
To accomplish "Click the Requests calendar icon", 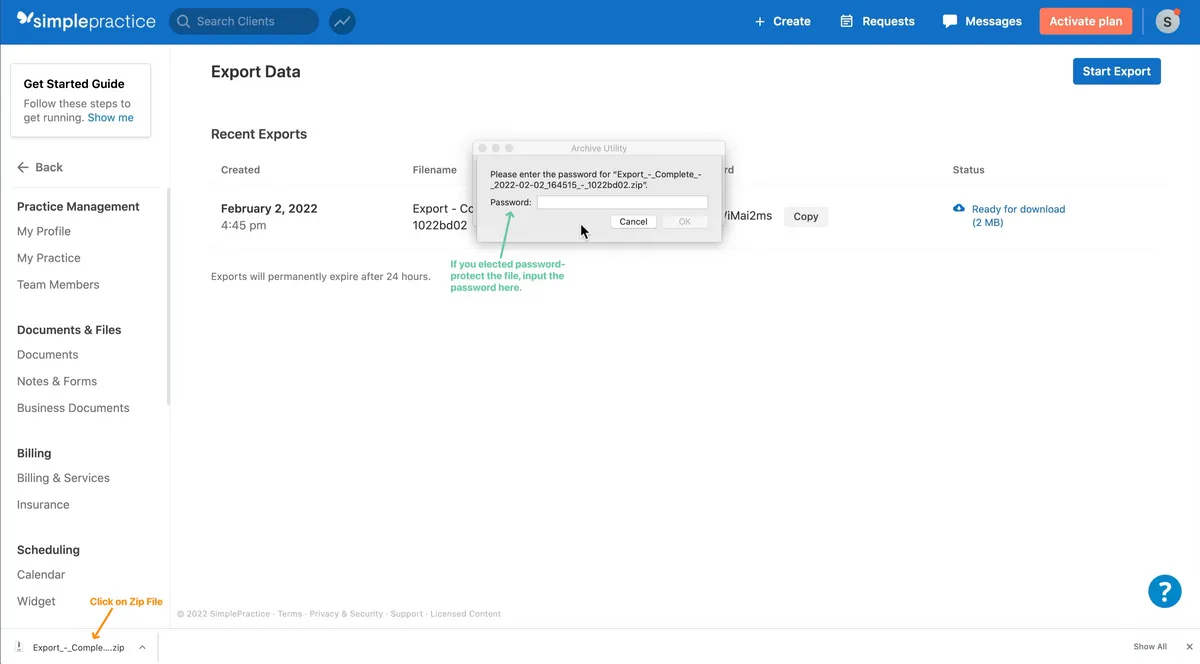I will coord(847,21).
